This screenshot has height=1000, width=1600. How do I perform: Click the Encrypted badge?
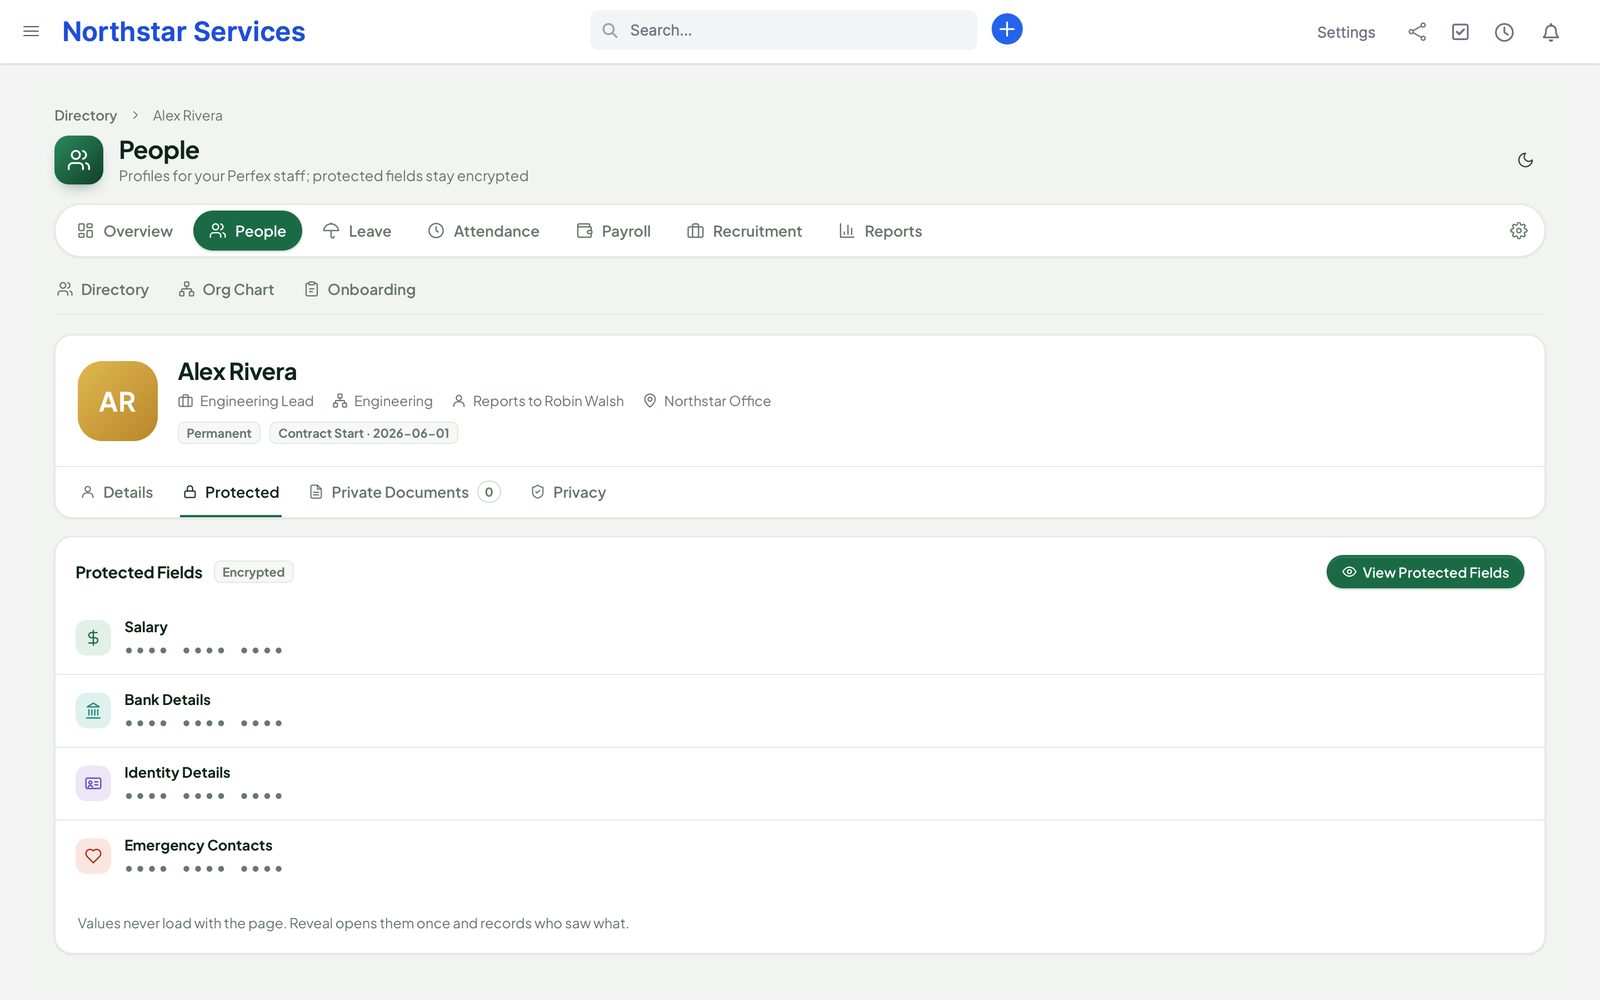253,572
